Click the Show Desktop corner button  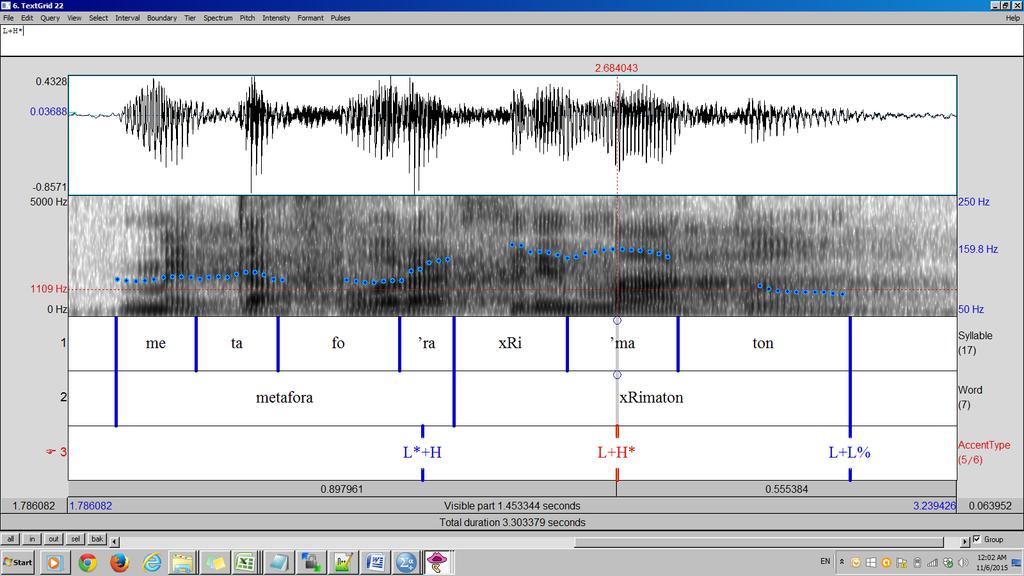1017,562
